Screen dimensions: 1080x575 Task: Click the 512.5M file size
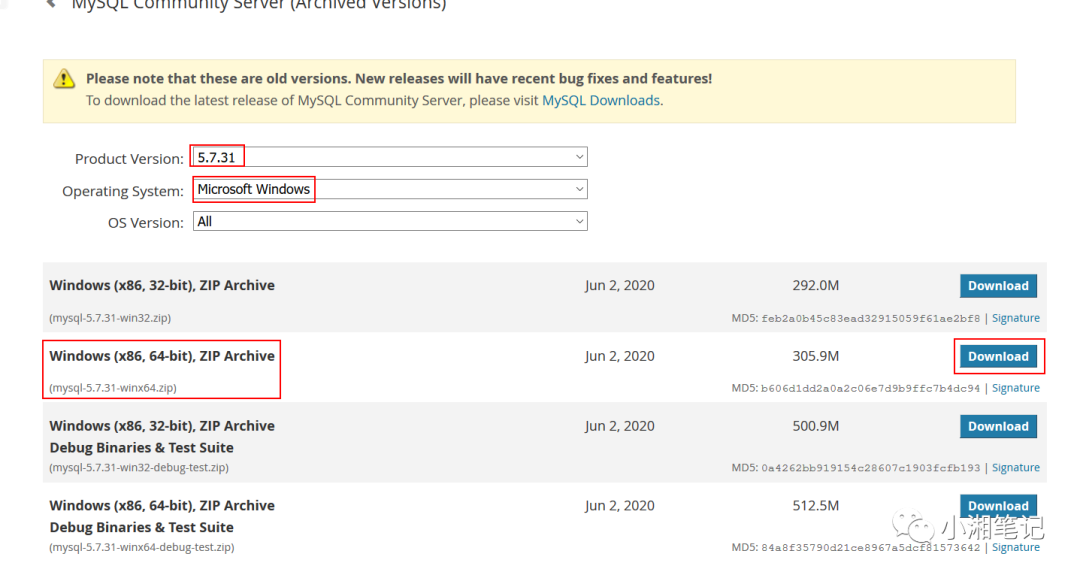tap(816, 506)
